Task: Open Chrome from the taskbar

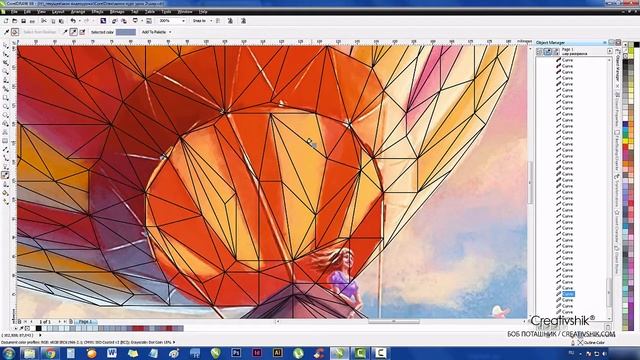Action: point(50,353)
